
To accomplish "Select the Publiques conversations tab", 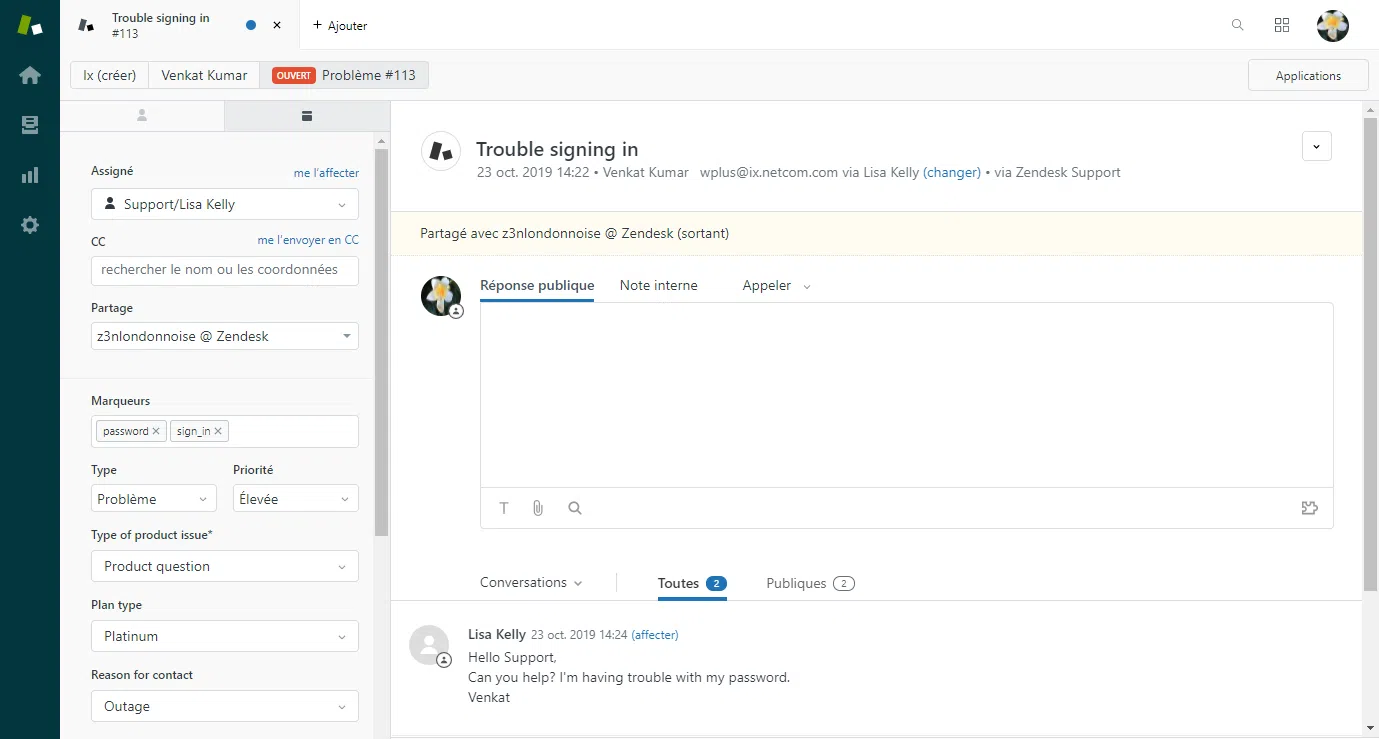I will (809, 583).
